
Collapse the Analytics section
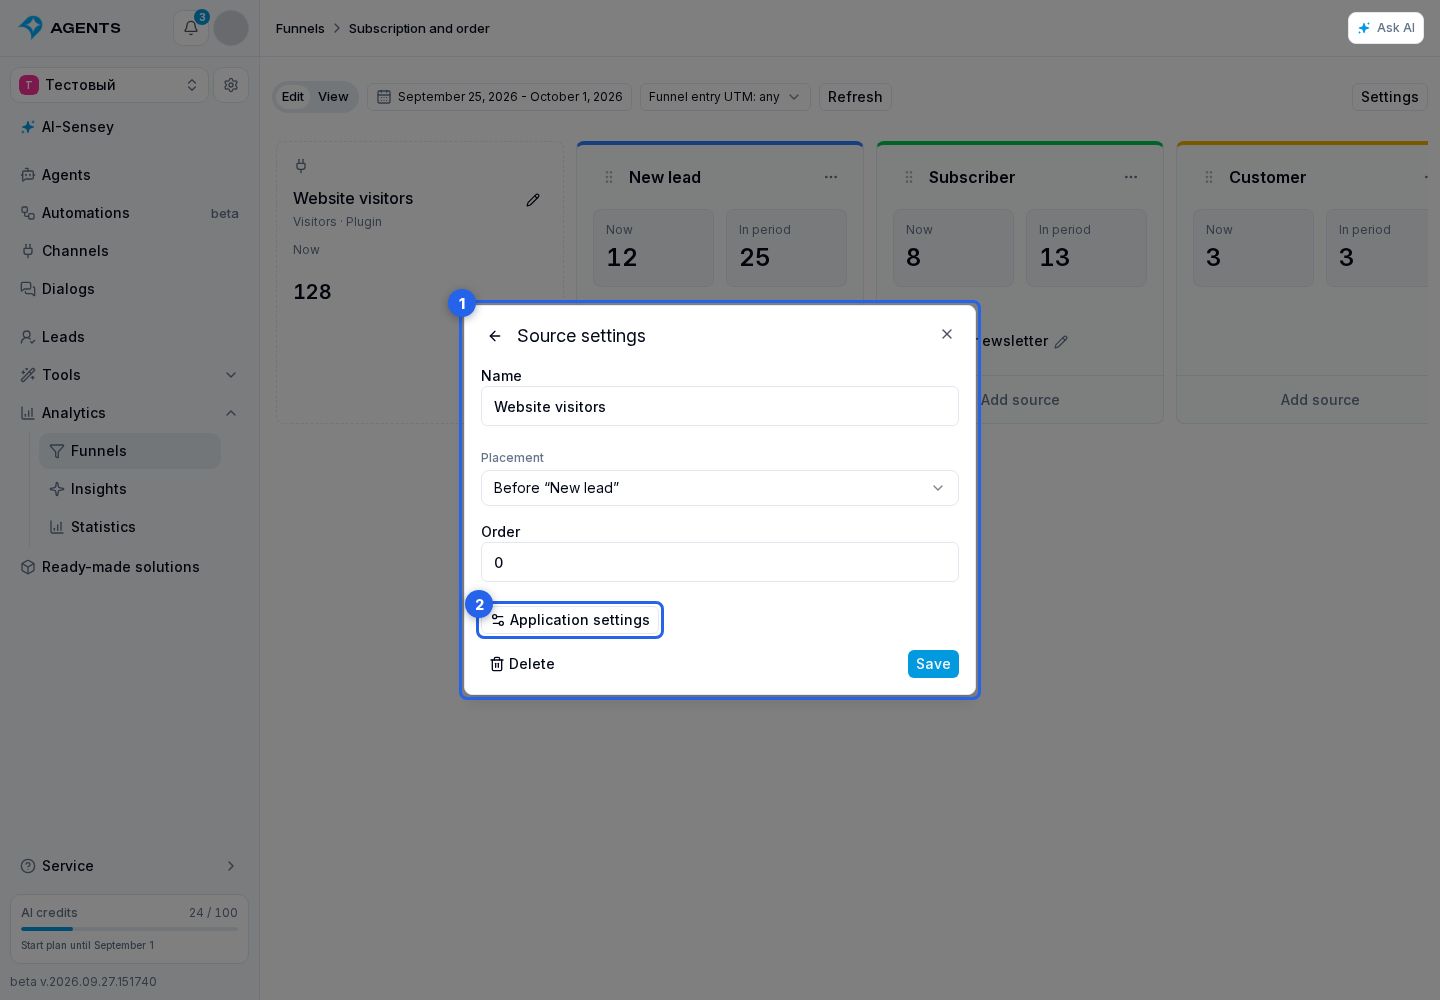[x=130, y=413]
